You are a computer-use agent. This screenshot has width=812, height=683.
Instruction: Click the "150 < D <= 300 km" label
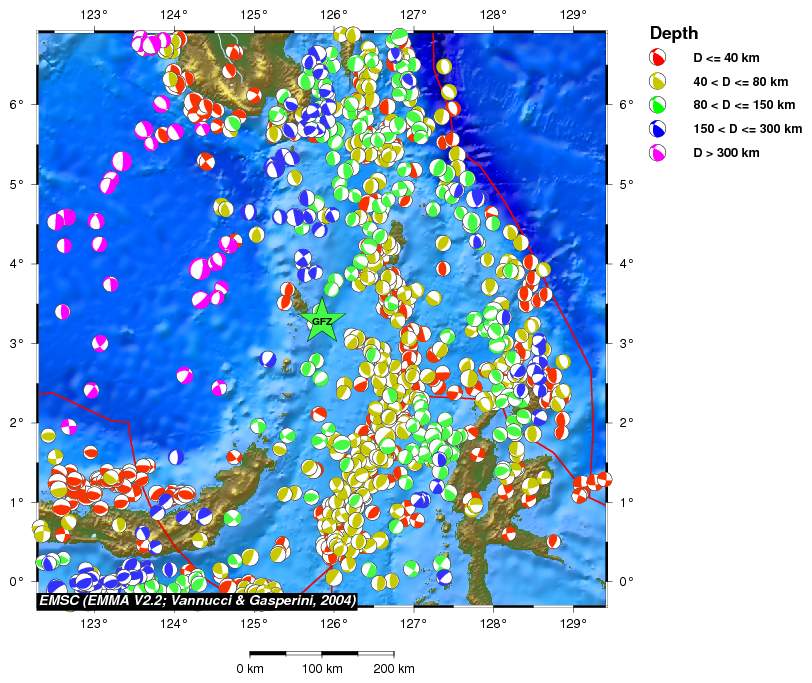(x=747, y=129)
